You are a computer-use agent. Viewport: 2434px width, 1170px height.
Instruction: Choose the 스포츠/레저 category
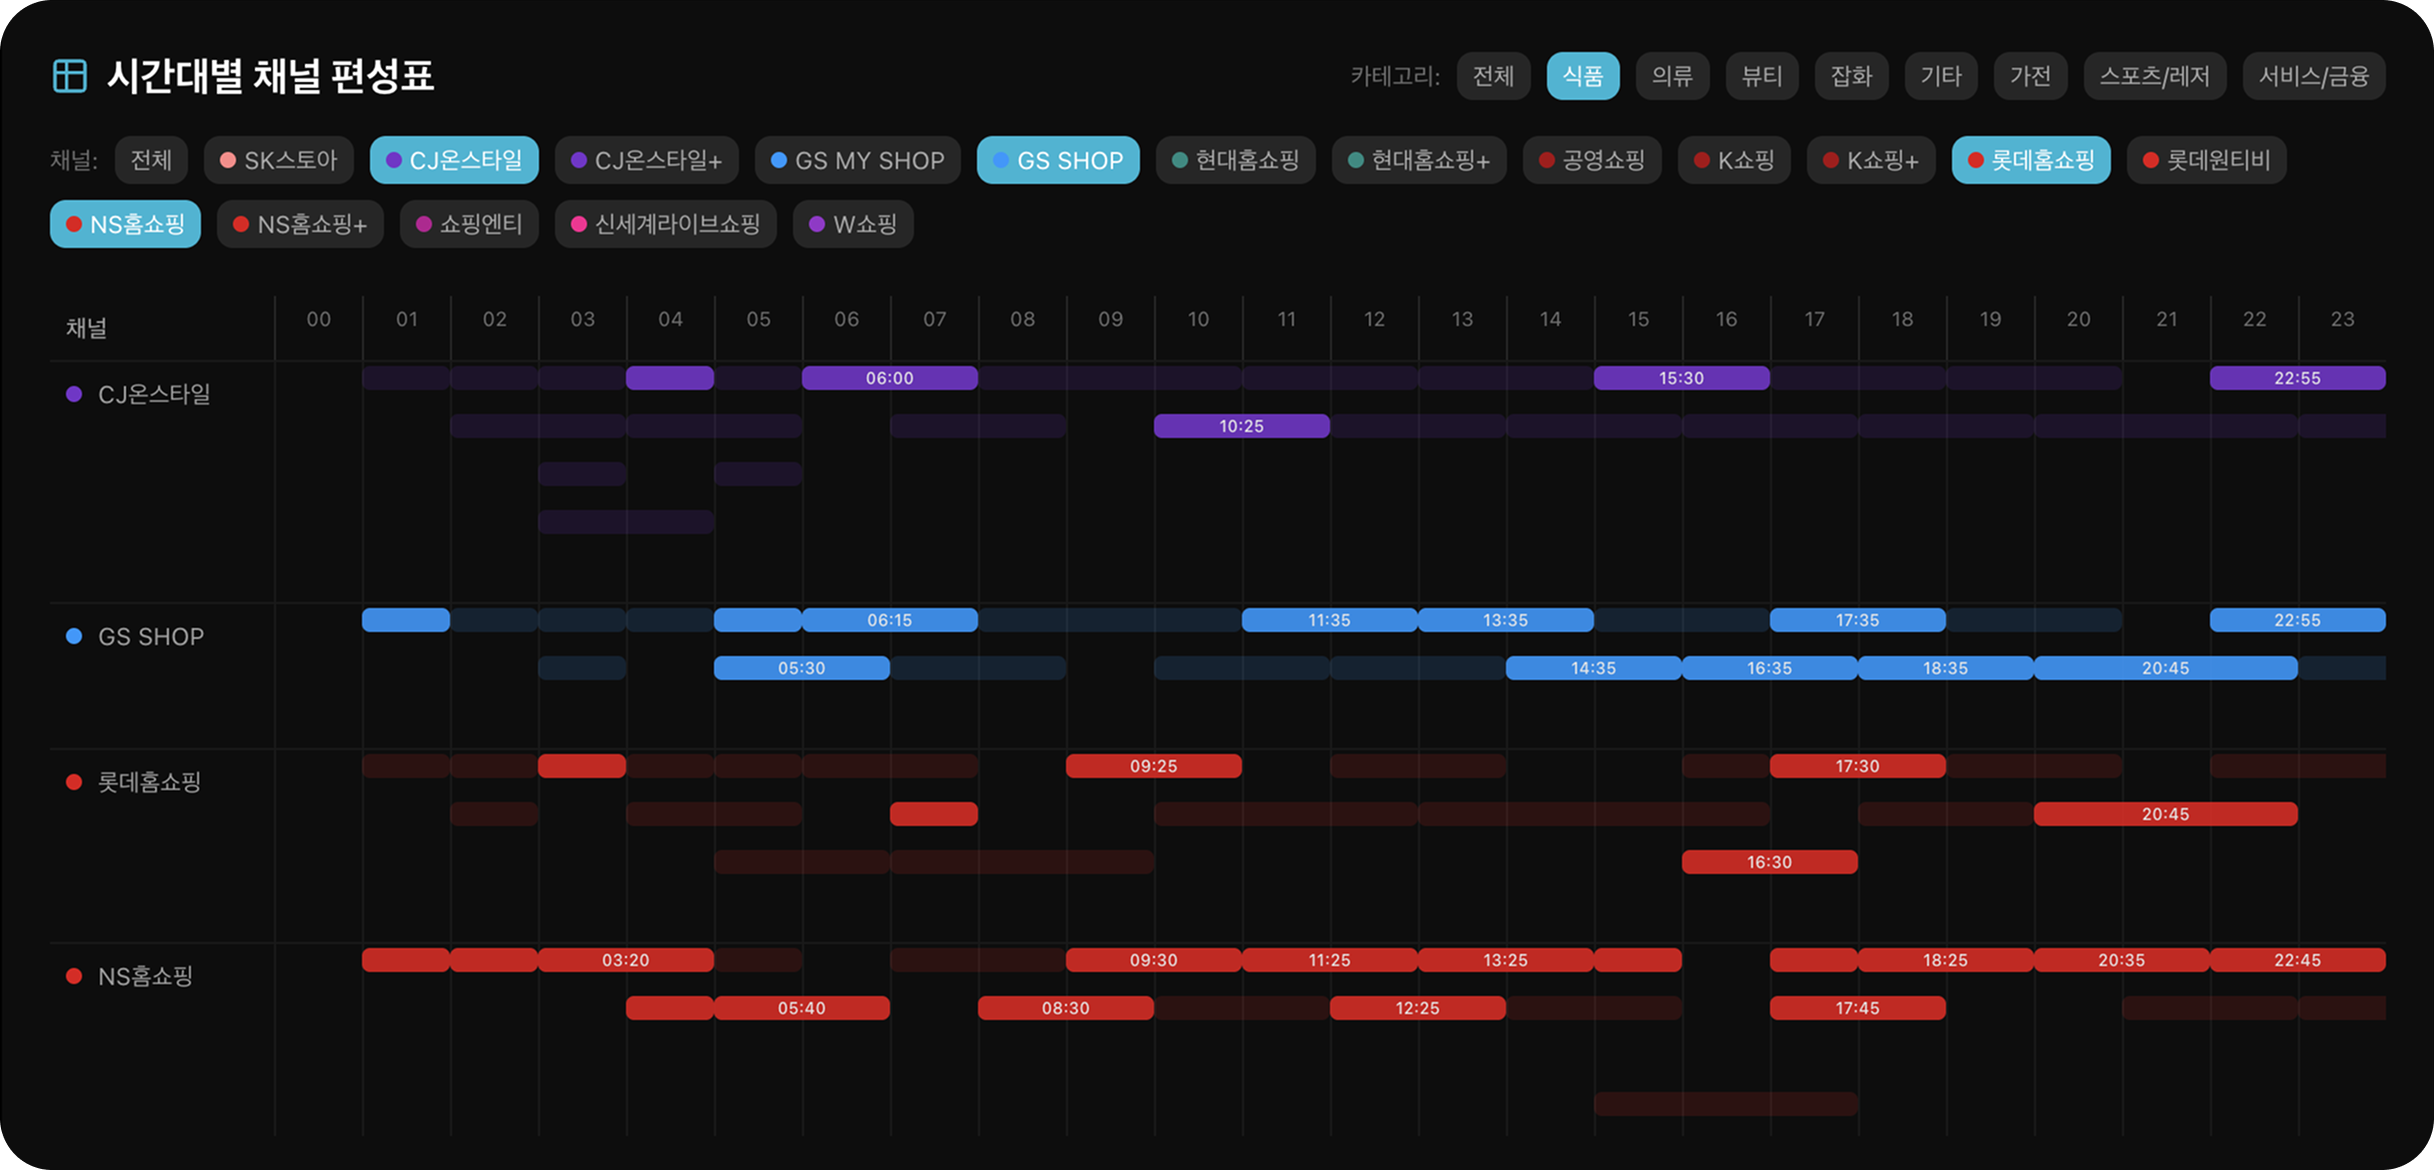coord(2154,76)
